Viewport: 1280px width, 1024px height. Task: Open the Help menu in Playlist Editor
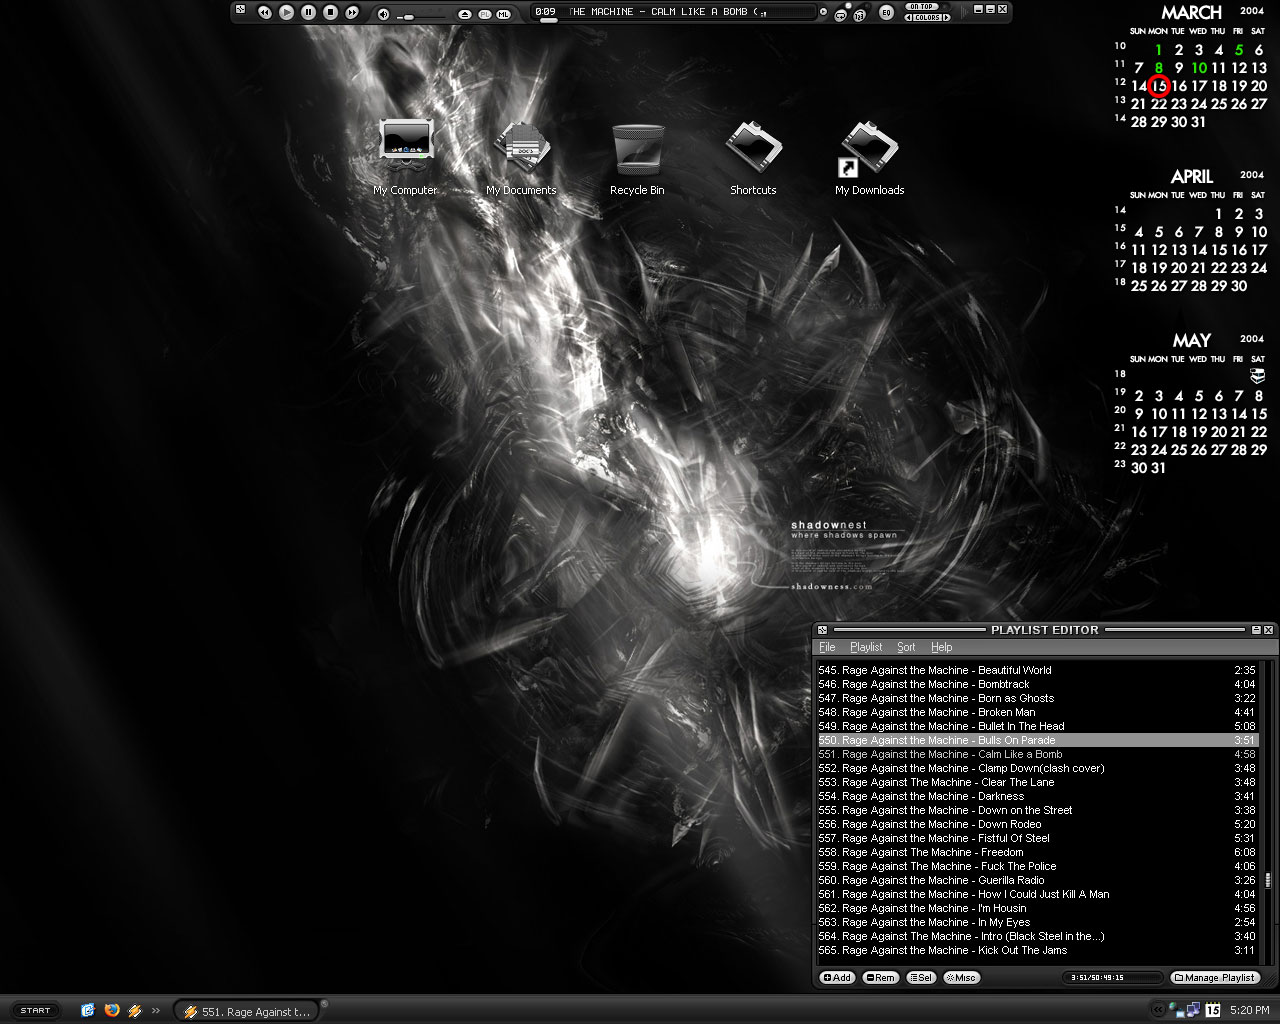coord(941,647)
